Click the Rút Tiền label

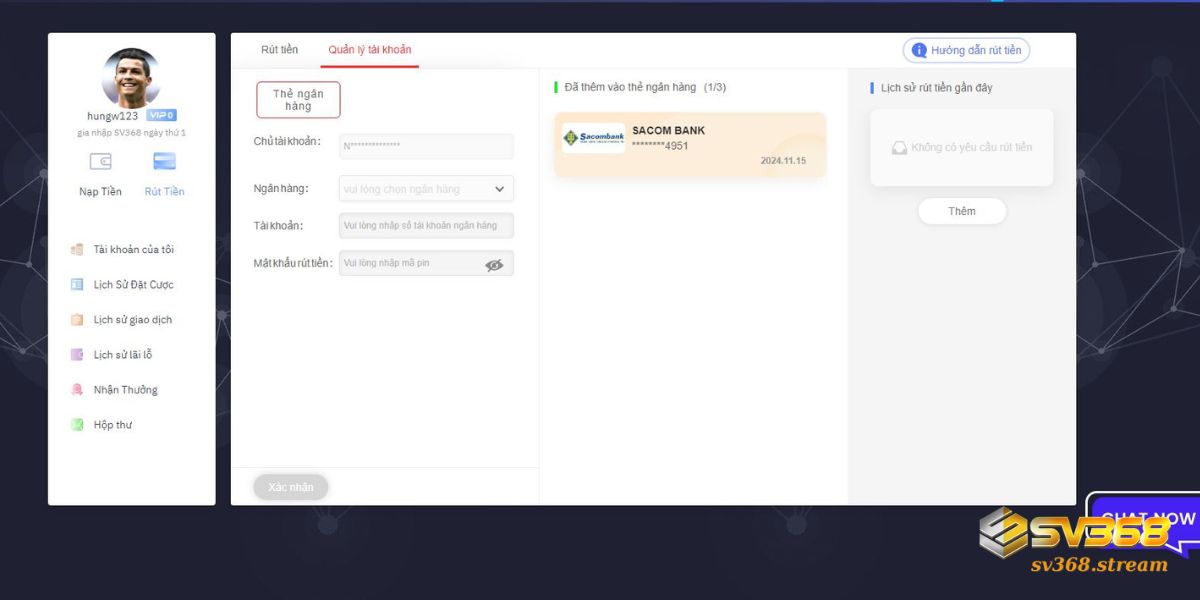(x=164, y=192)
